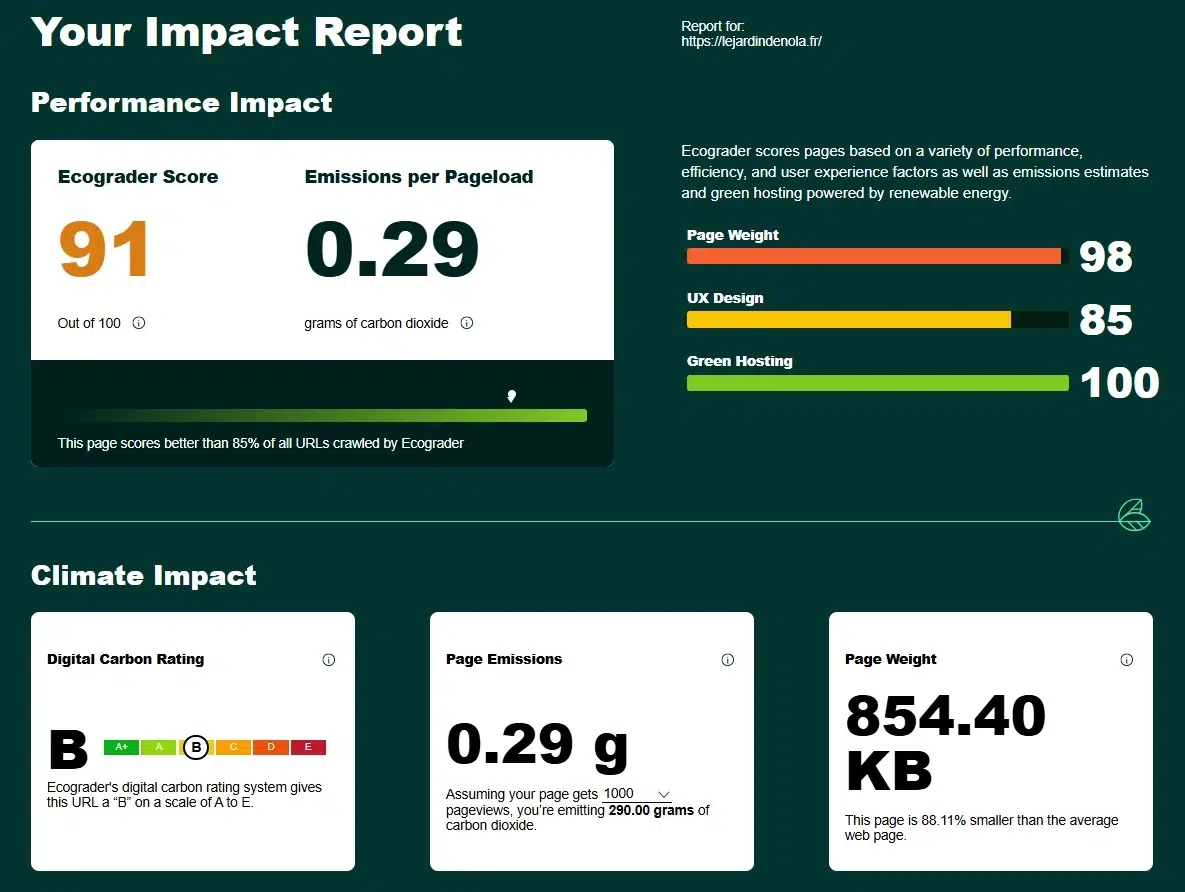Open the 1000 pageviews dropdown

click(636, 794)
